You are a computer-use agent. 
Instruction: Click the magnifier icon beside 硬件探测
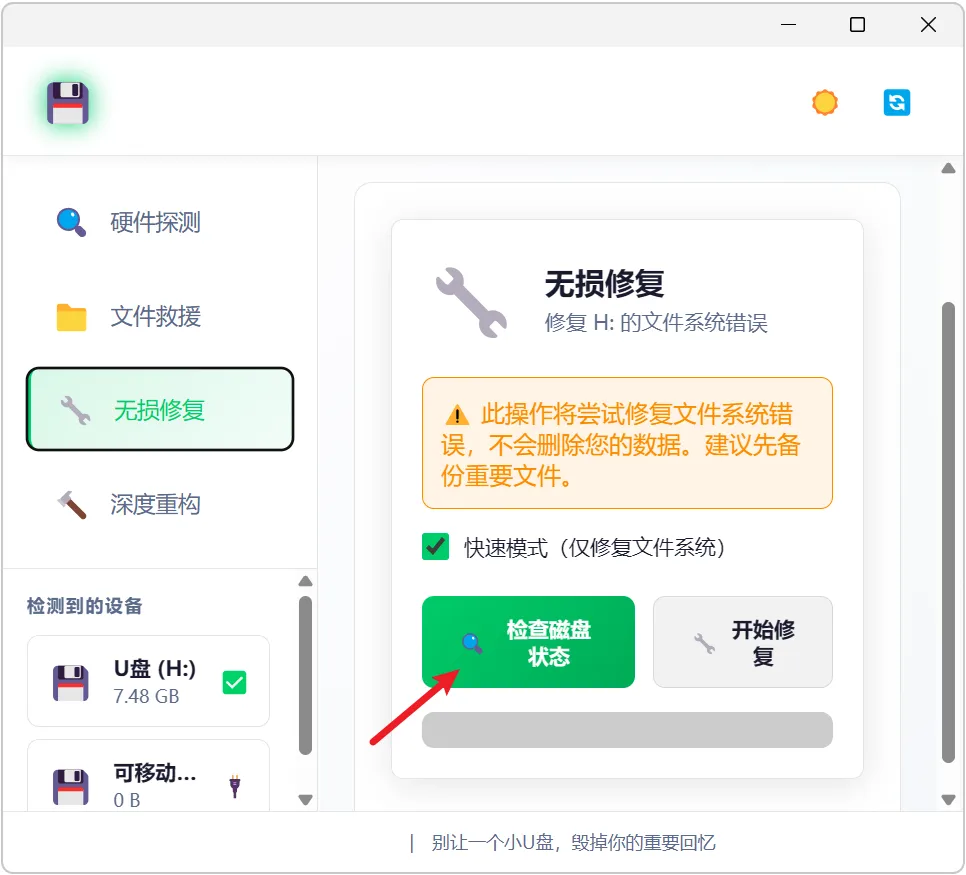click(71, 222)
